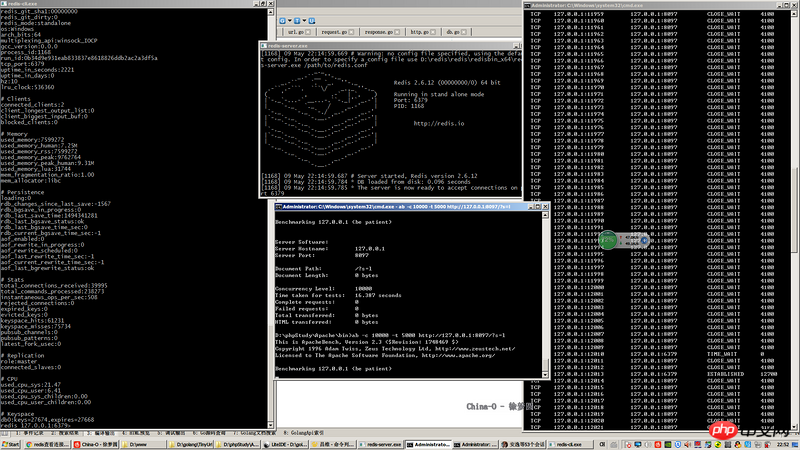Open the dropdown arrow next to the T icon
The height and width of the screenshot is (450, 800).
[x=304, y=21]
